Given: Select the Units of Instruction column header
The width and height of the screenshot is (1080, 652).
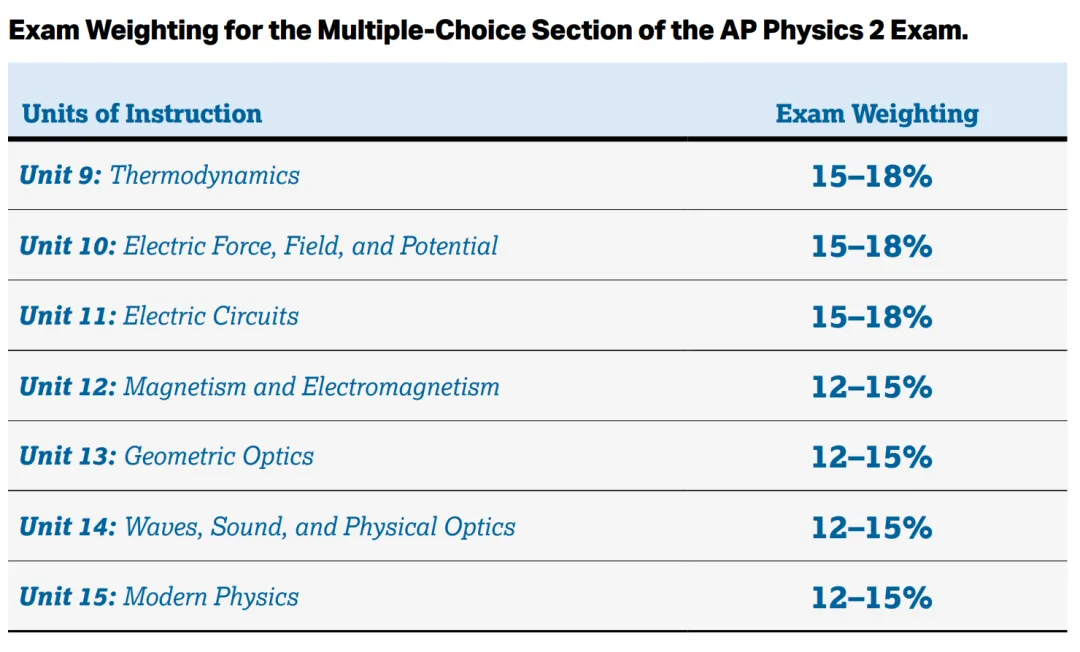Looking at the screenshot, I should click(142, 114).
